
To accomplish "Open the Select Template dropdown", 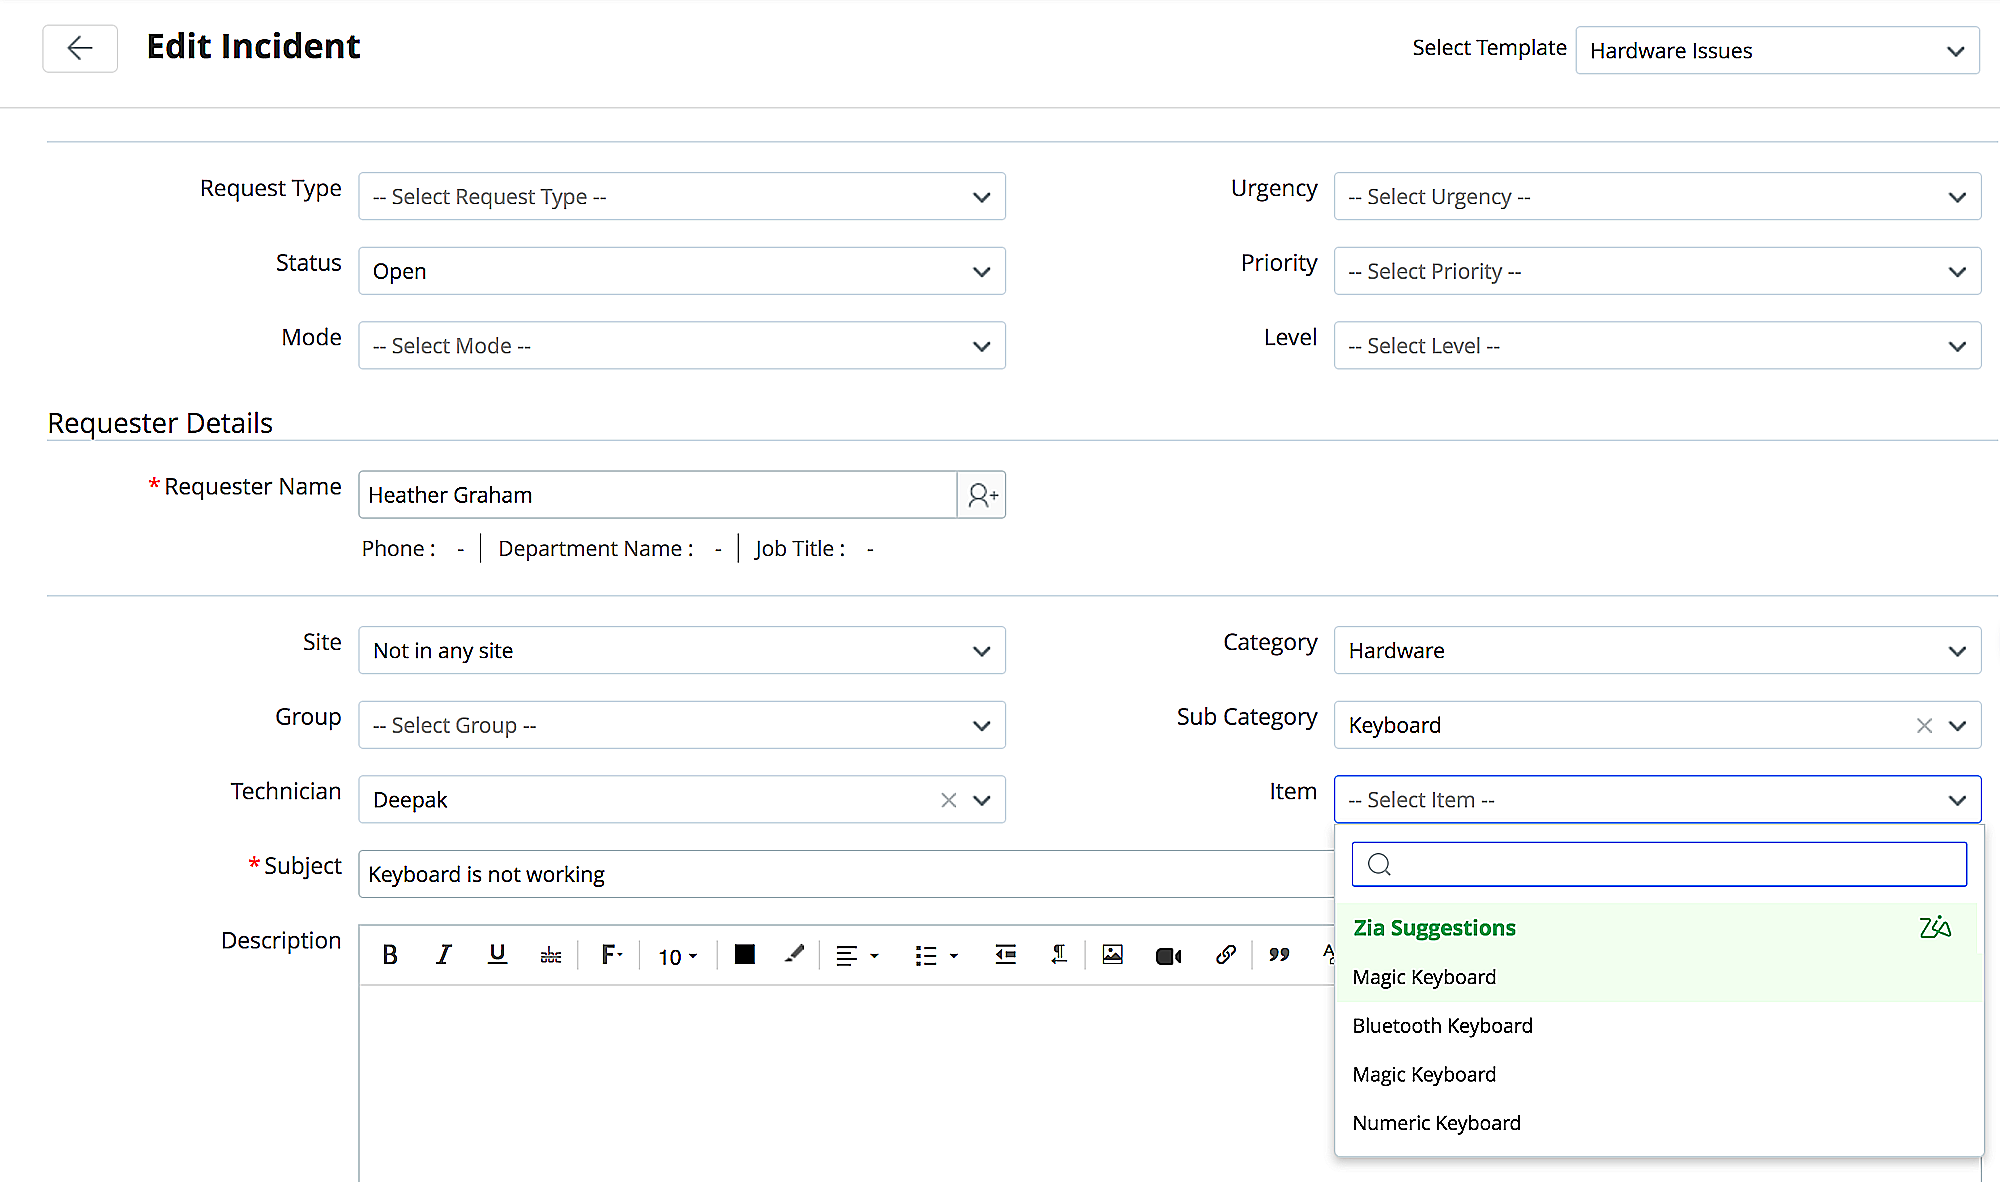I will click(1777, 51).
